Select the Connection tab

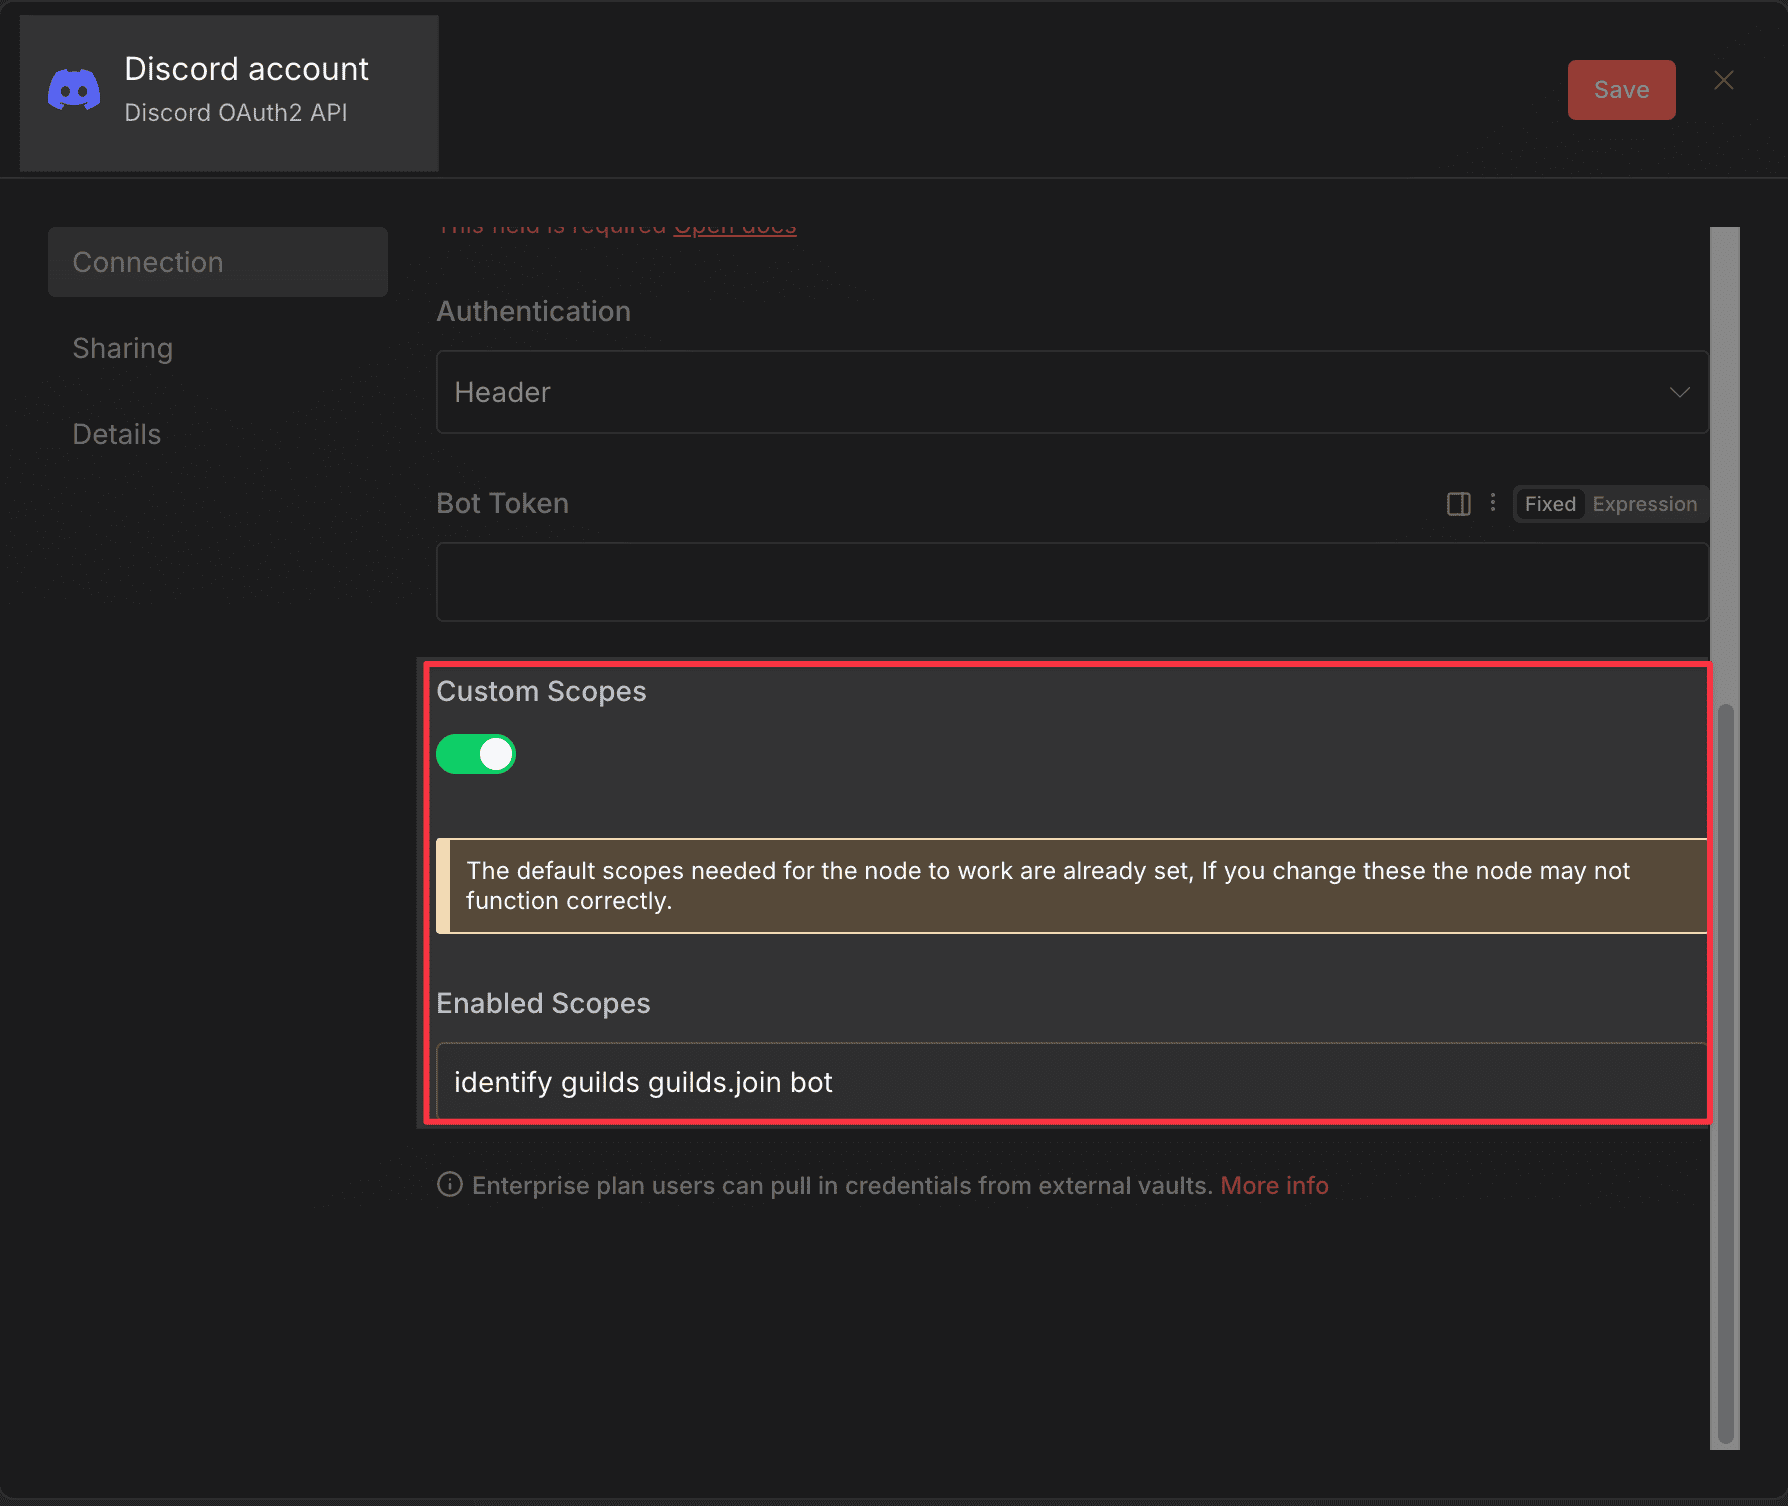click(x=147, y=261)
